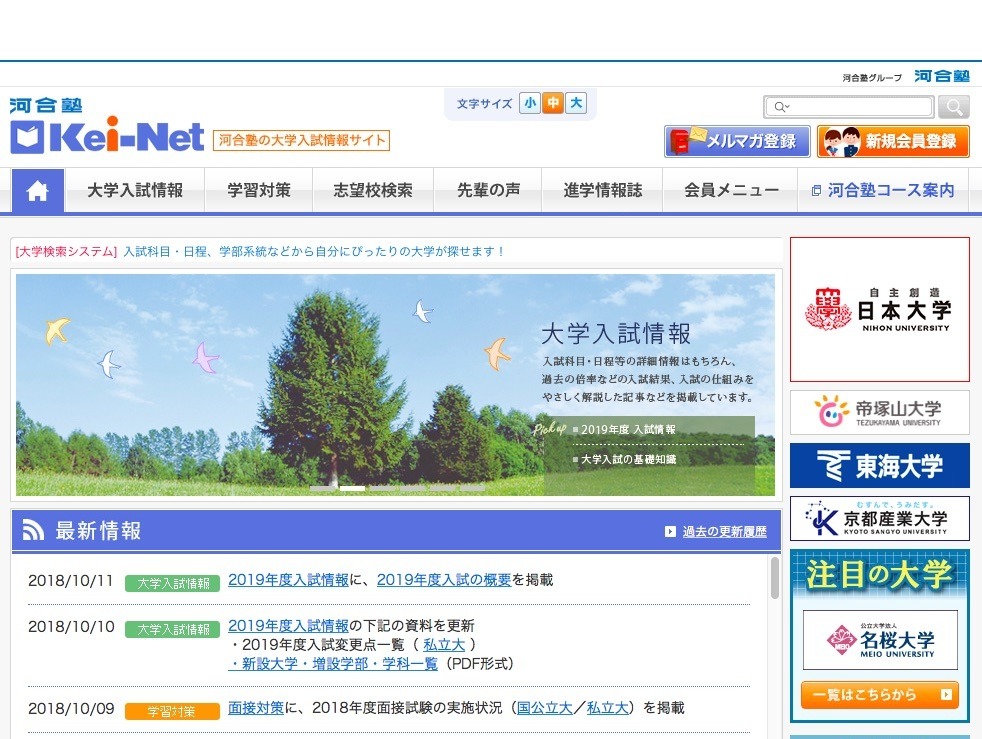Expand the 会員メニュー menu
The width and height of the screenshot is (982, 739).
coord(731,191)
